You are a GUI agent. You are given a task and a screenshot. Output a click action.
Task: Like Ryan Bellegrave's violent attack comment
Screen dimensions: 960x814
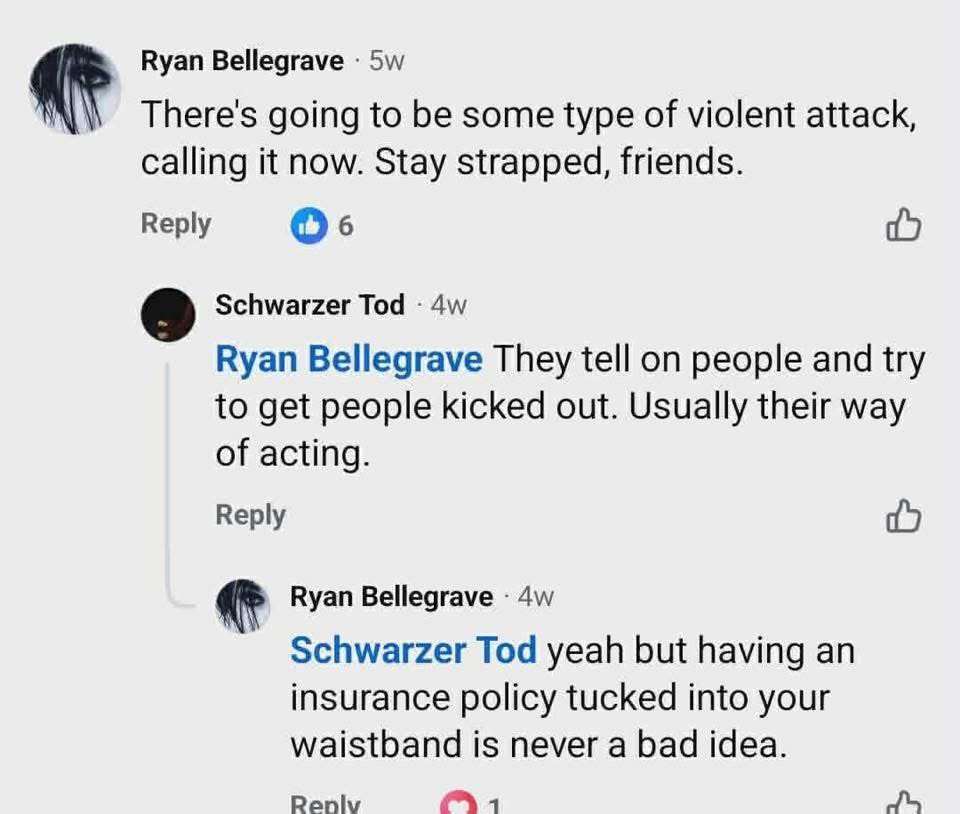coord(903,225)
